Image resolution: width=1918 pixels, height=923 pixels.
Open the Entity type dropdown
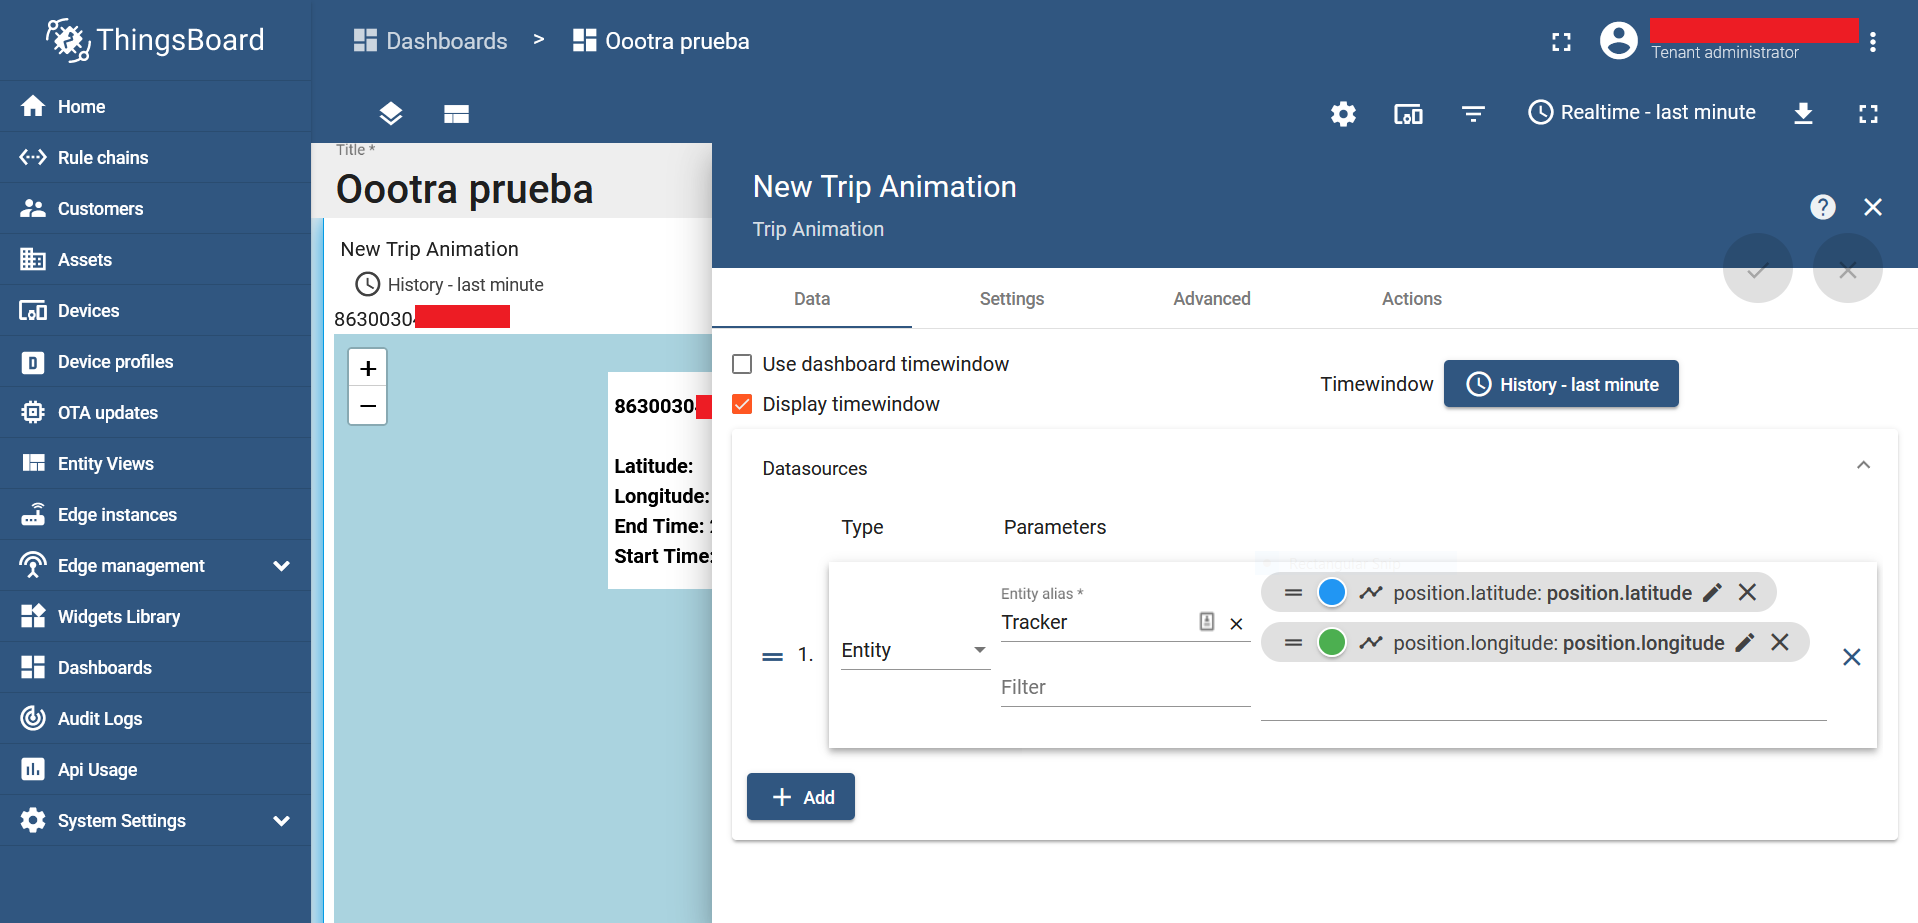(x=915, y=650)
